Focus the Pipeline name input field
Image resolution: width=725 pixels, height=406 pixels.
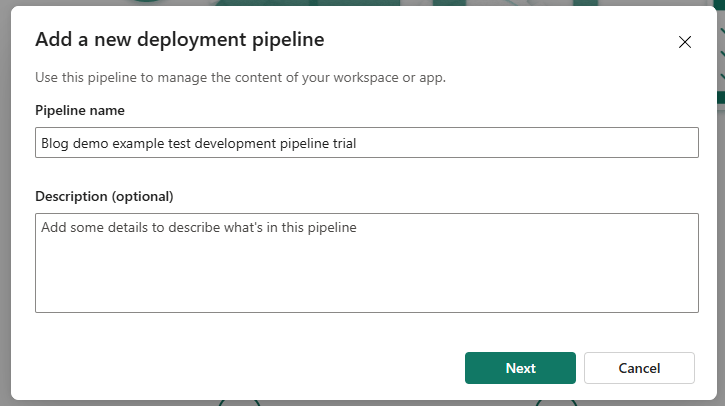tap(366, 143)
